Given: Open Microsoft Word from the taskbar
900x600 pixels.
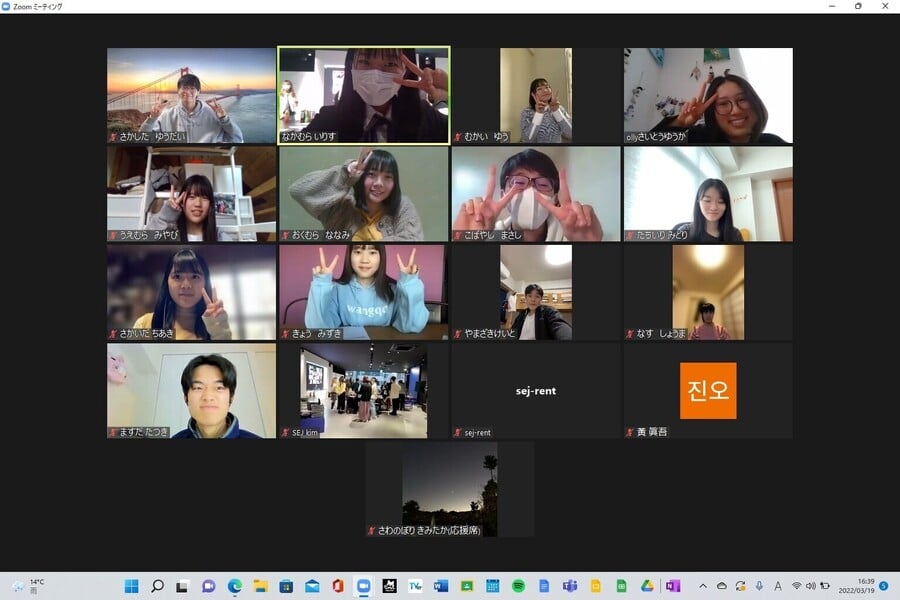Looking at the screenshot, I should coord(441,586).
